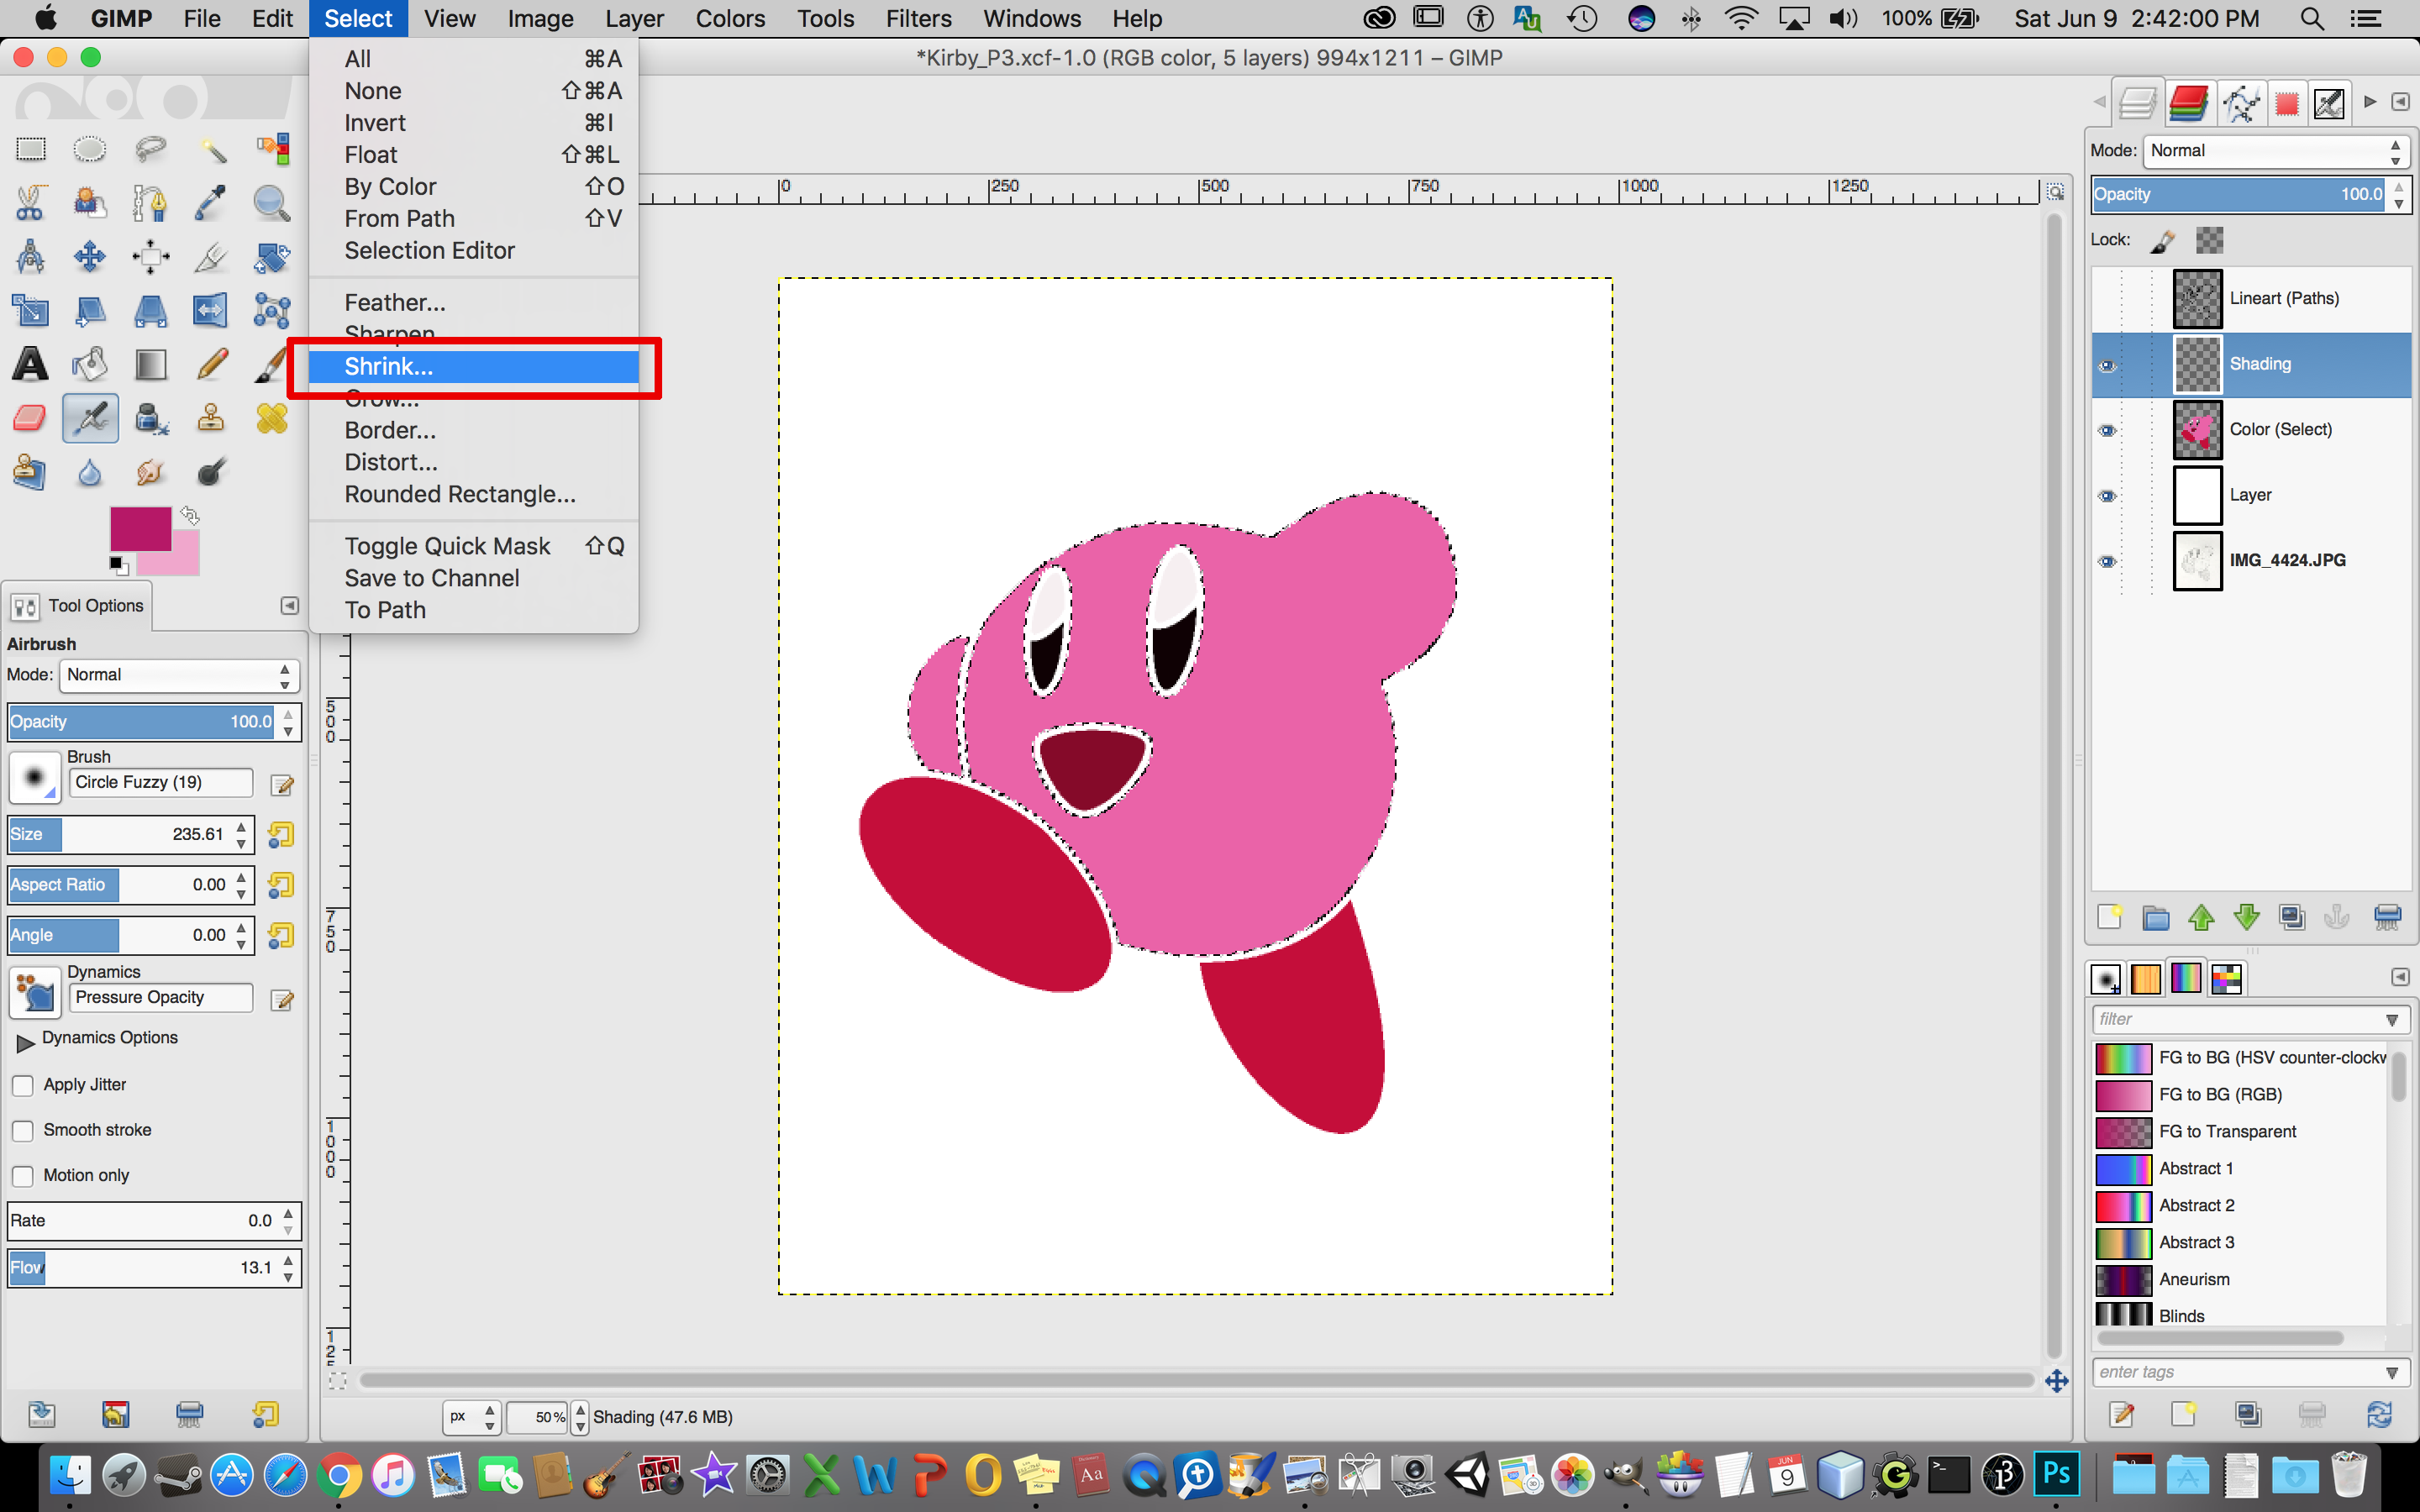This screenshot has height=1512, width=2420.
Task: Select the Pencil tool
Action: pos(211,364)
